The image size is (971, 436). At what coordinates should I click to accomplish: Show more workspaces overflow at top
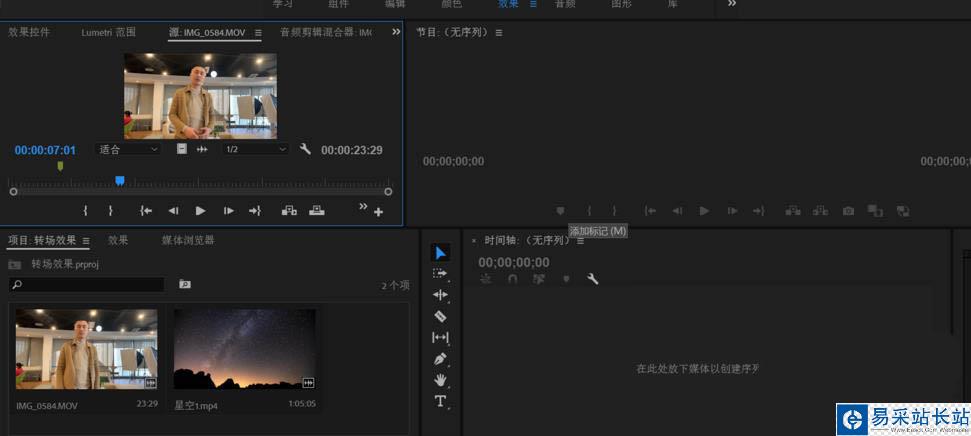[x=732, y=4]
